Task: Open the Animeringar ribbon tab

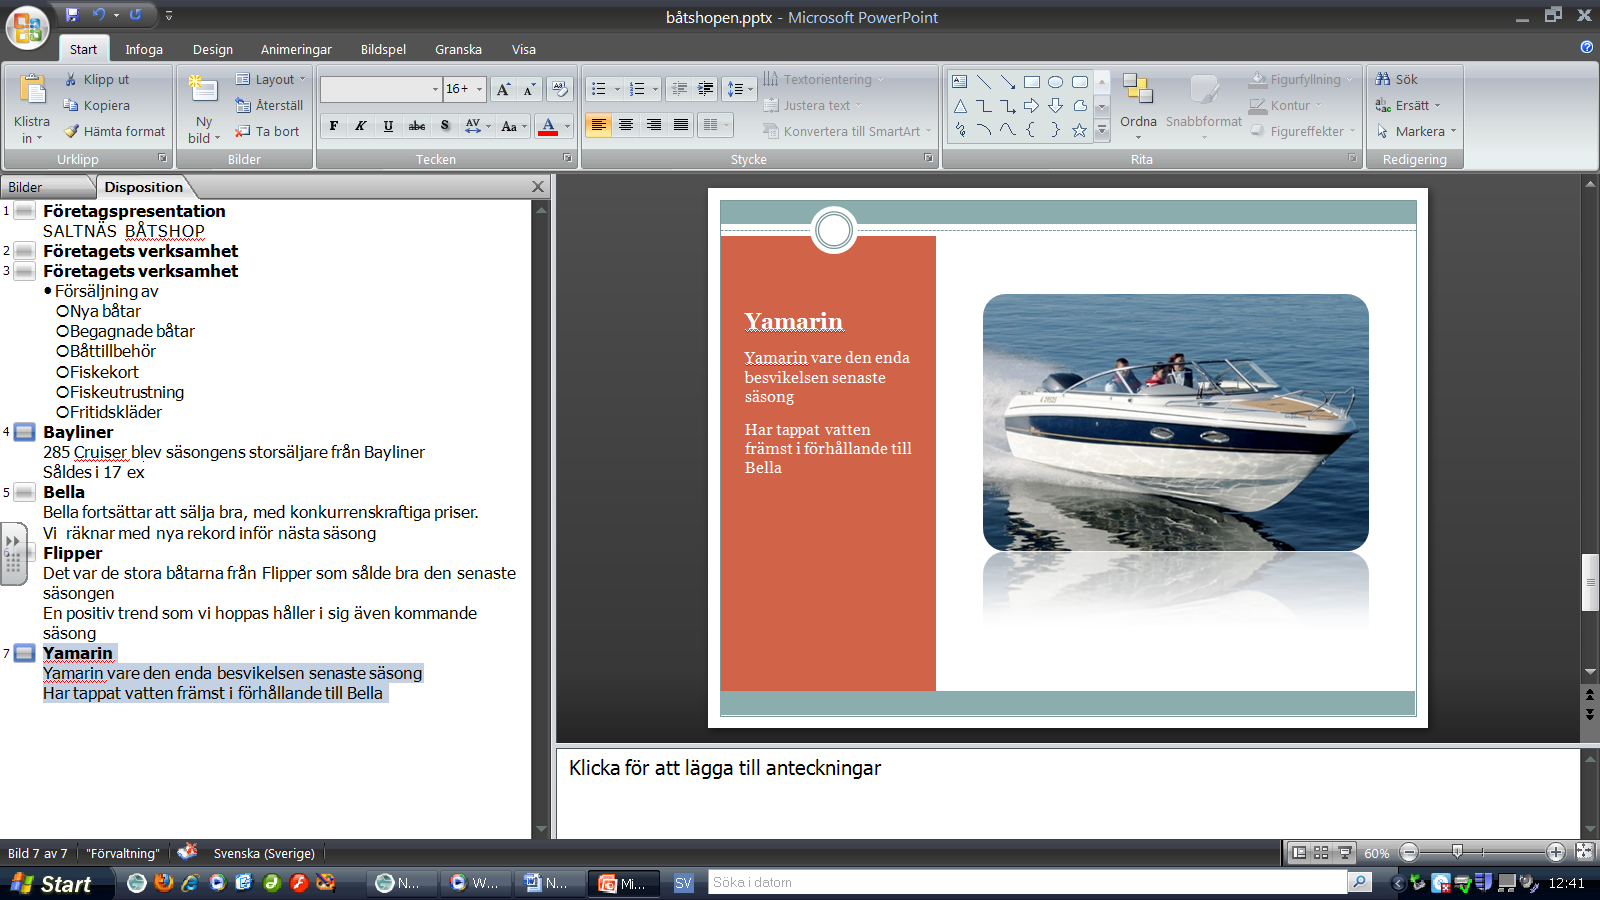Action: [296, 49]
